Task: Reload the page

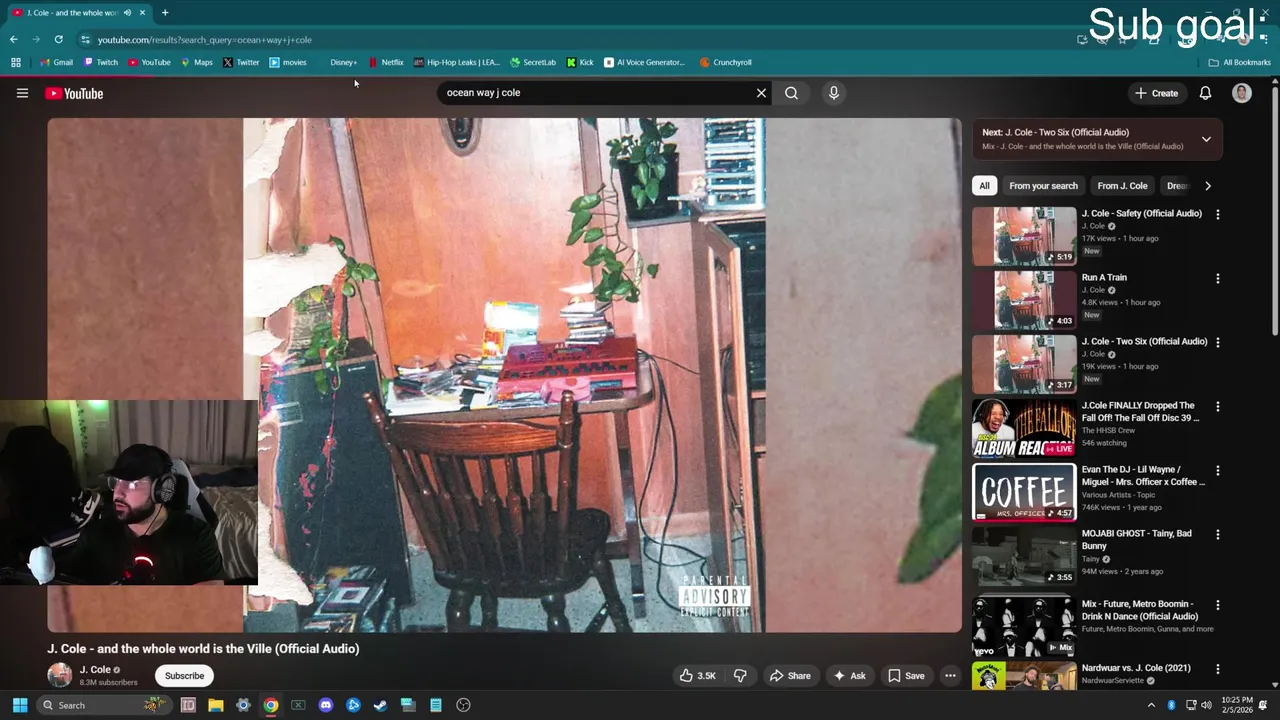Action: pyautogui.click(x=59, y=40)
